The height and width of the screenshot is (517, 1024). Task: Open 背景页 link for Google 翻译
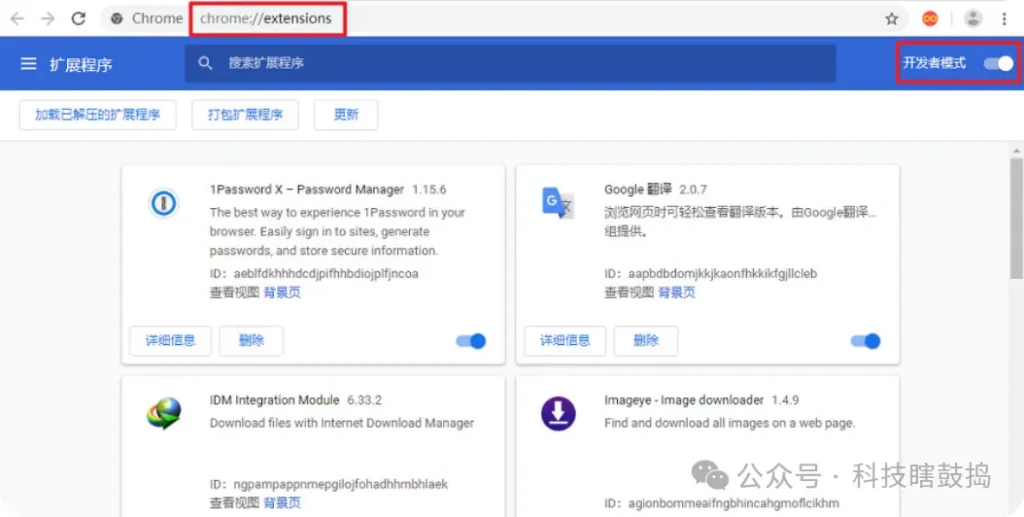click(x=677, y=292)
